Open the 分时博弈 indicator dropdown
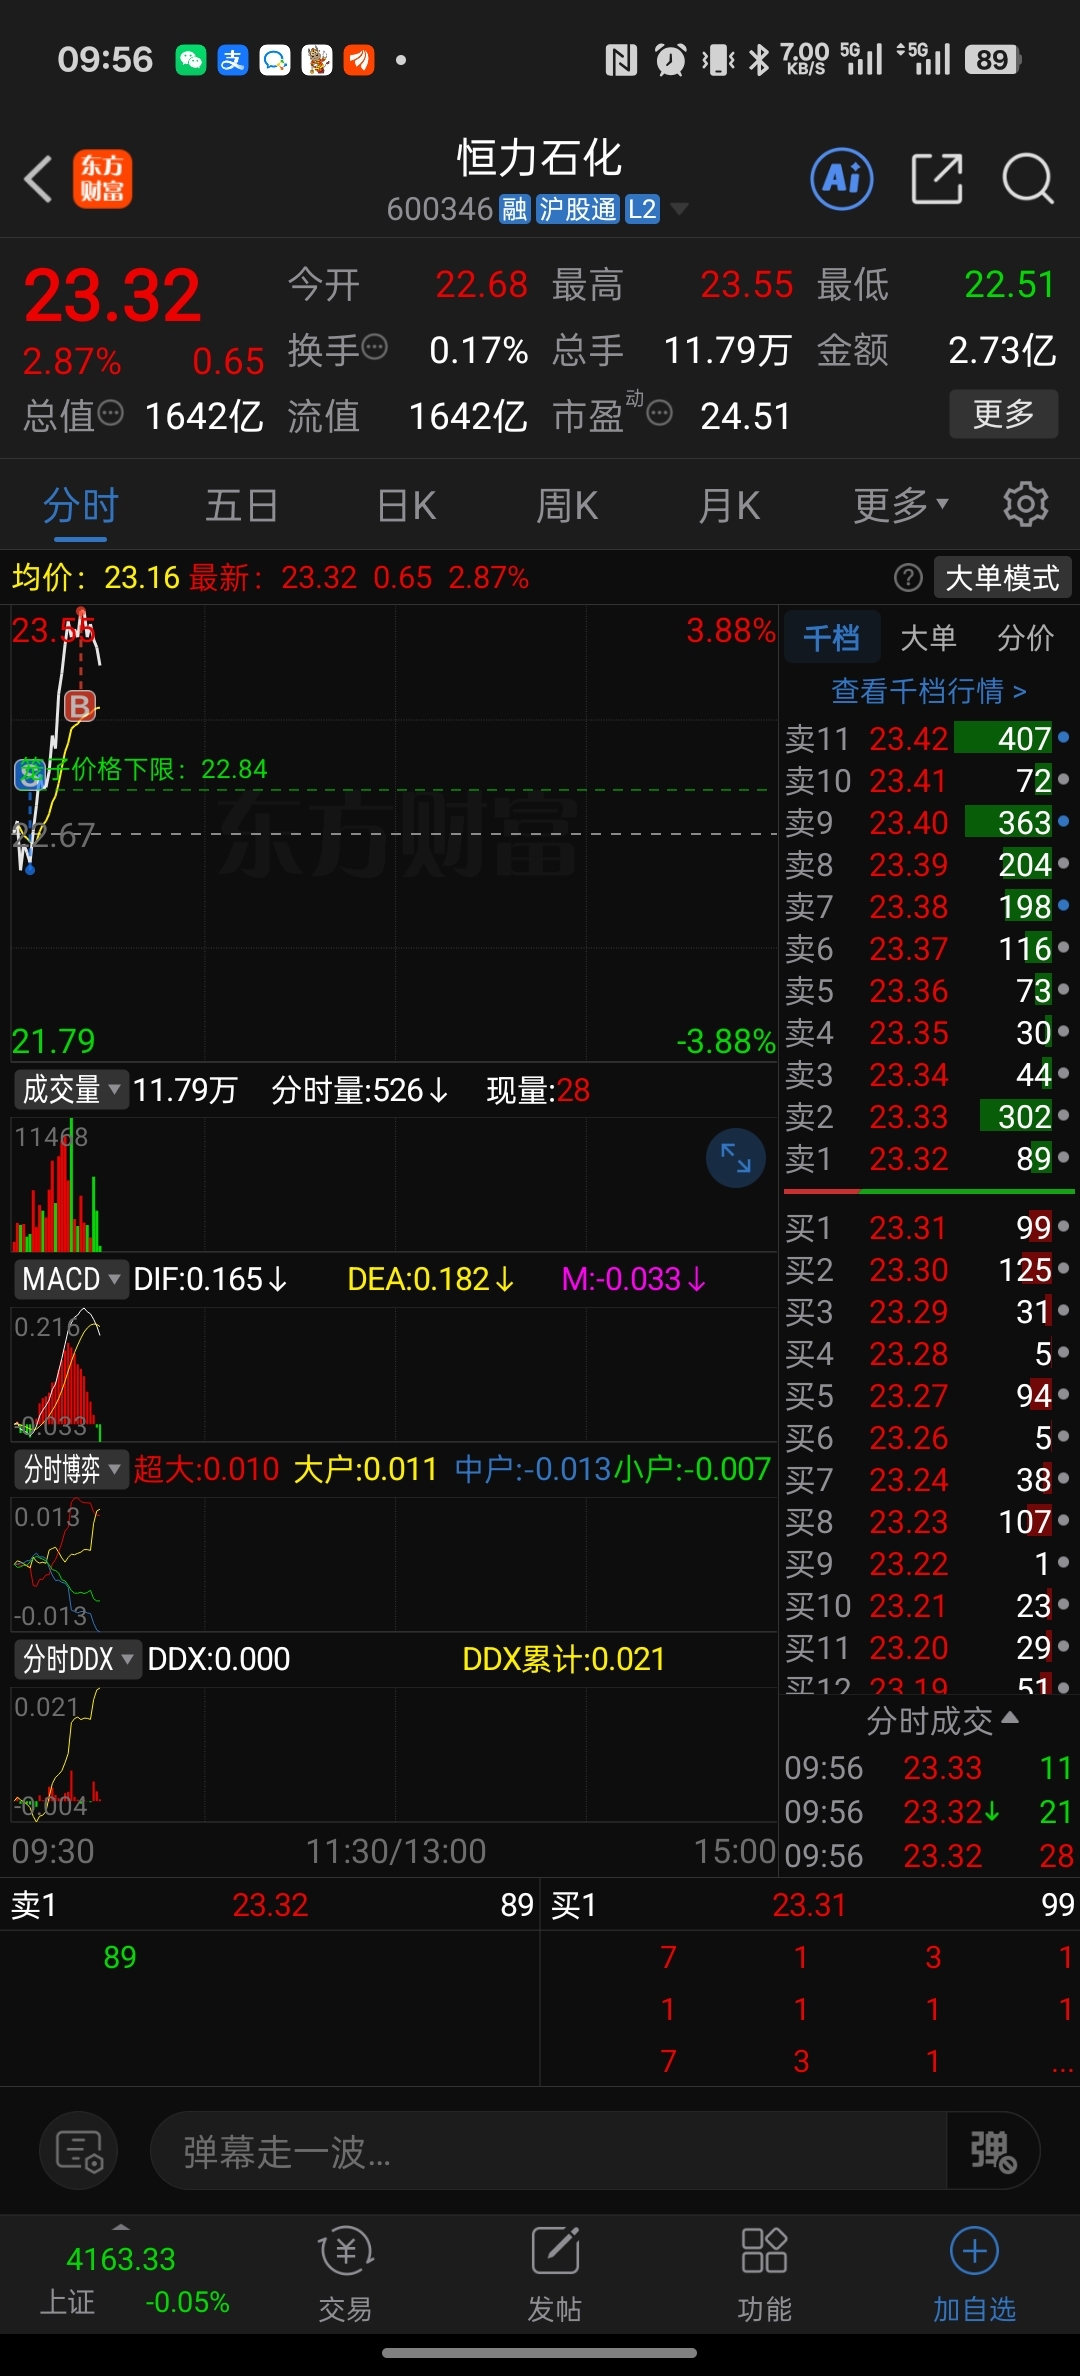This screenshot has width=1080, height=2376. point(71,1469)
